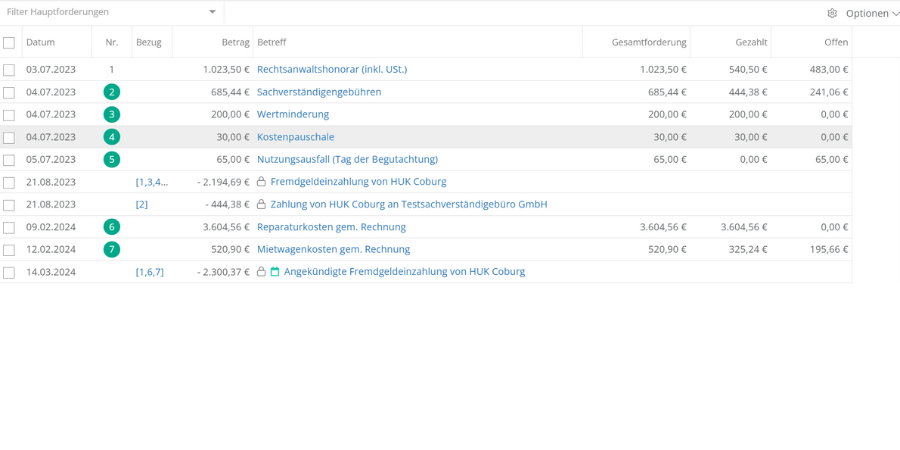The width and height of the screenshot is (900, 450).
Task: Click lock icon beside Fremdgeldeinzahlung von HUK Coburg
Action: coord(262,182)
